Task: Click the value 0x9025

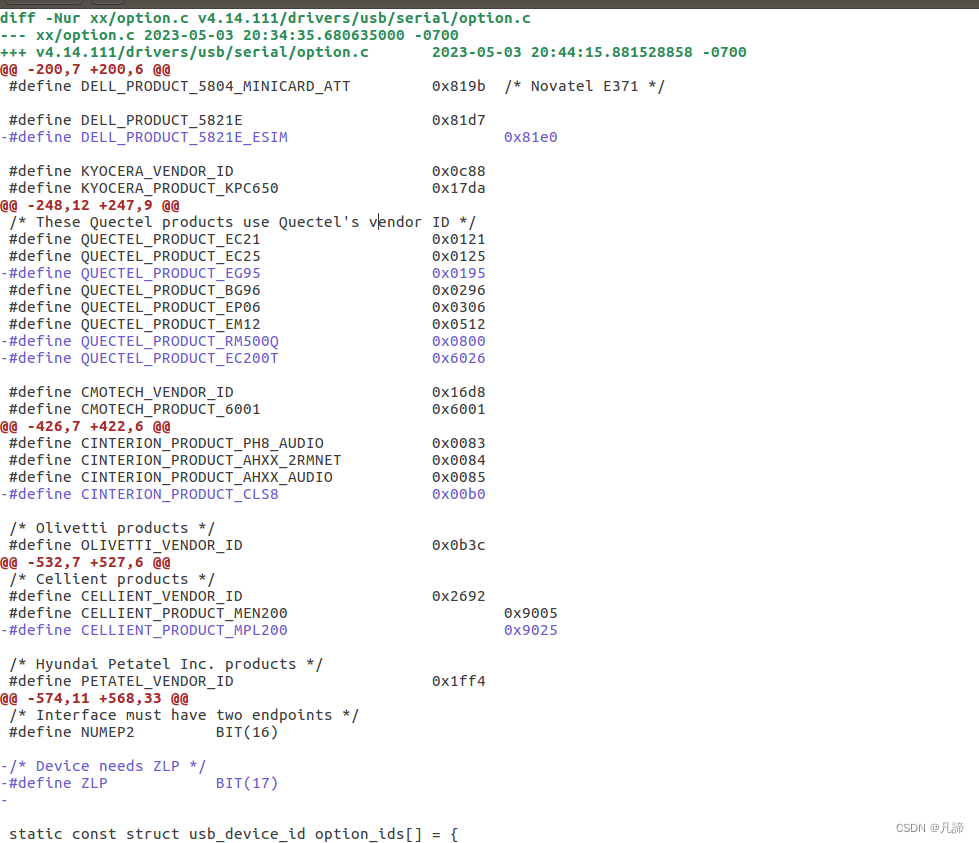Action: (x=531, y=630)
